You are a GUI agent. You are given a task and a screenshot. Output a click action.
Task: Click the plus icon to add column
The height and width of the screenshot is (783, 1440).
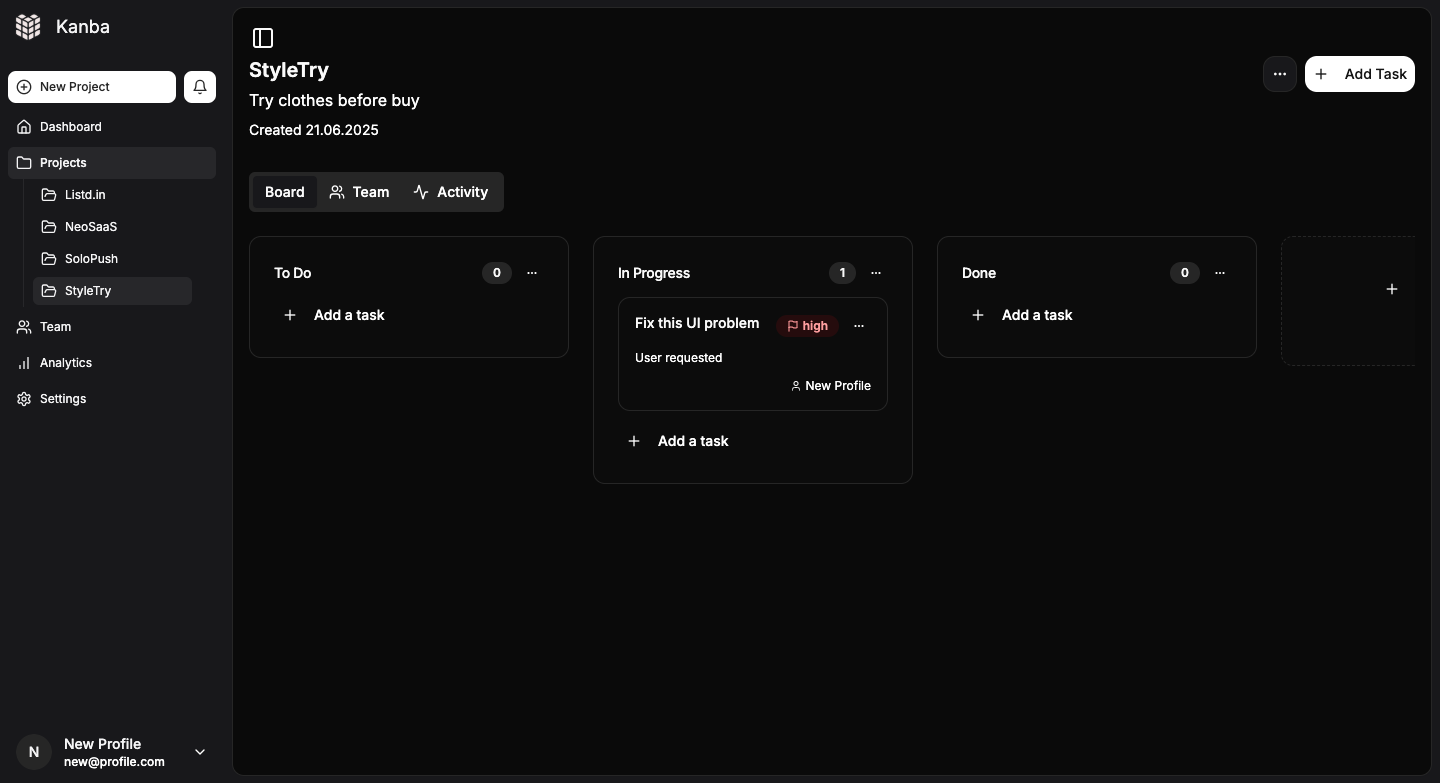(x=1391, y=289)
